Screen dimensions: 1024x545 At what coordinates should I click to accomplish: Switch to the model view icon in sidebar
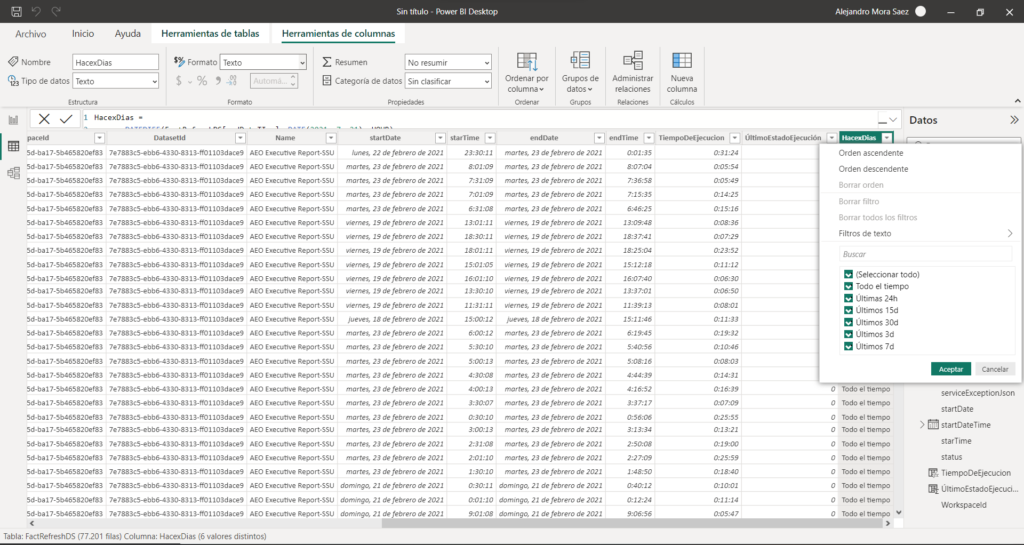pos(14,172)
